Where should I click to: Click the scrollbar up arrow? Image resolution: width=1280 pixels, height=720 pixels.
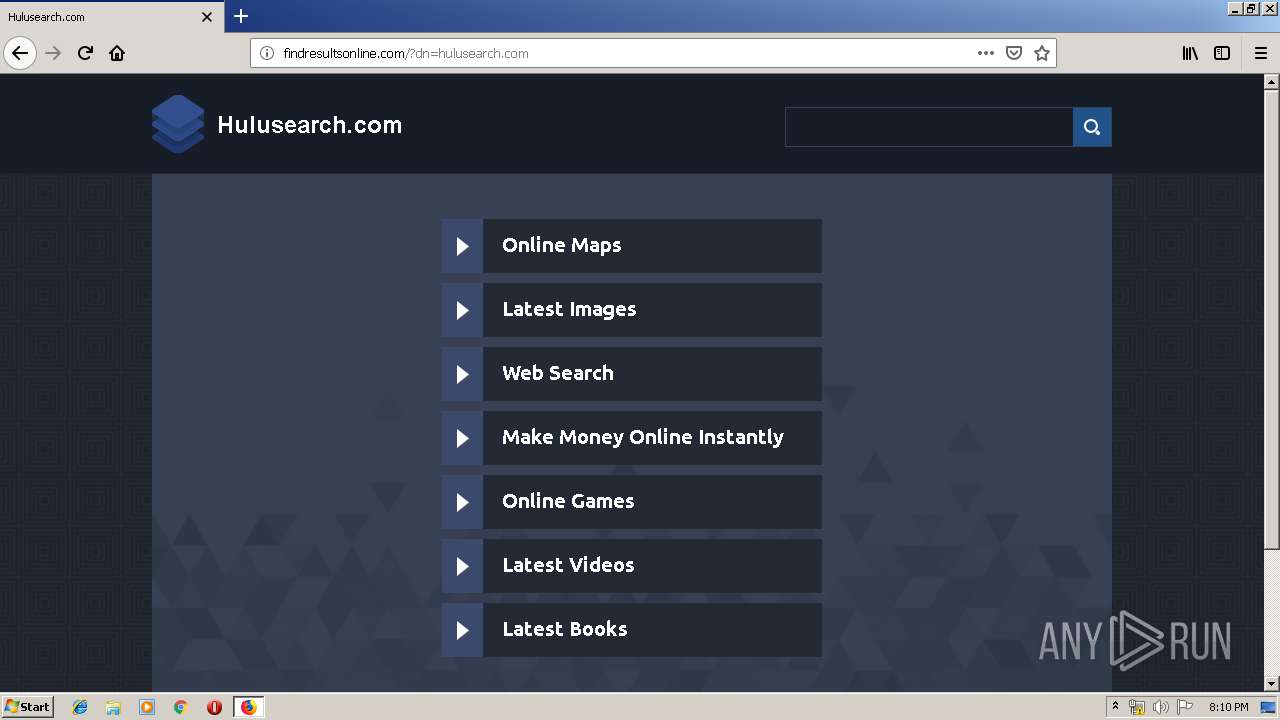coord(1271,82)
